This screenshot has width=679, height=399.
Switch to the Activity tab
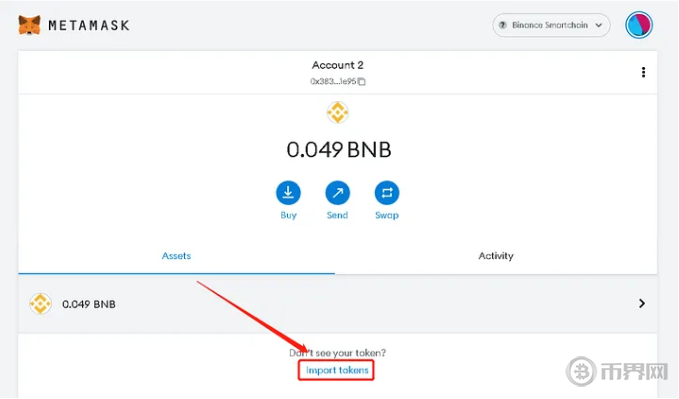(496, 256)
